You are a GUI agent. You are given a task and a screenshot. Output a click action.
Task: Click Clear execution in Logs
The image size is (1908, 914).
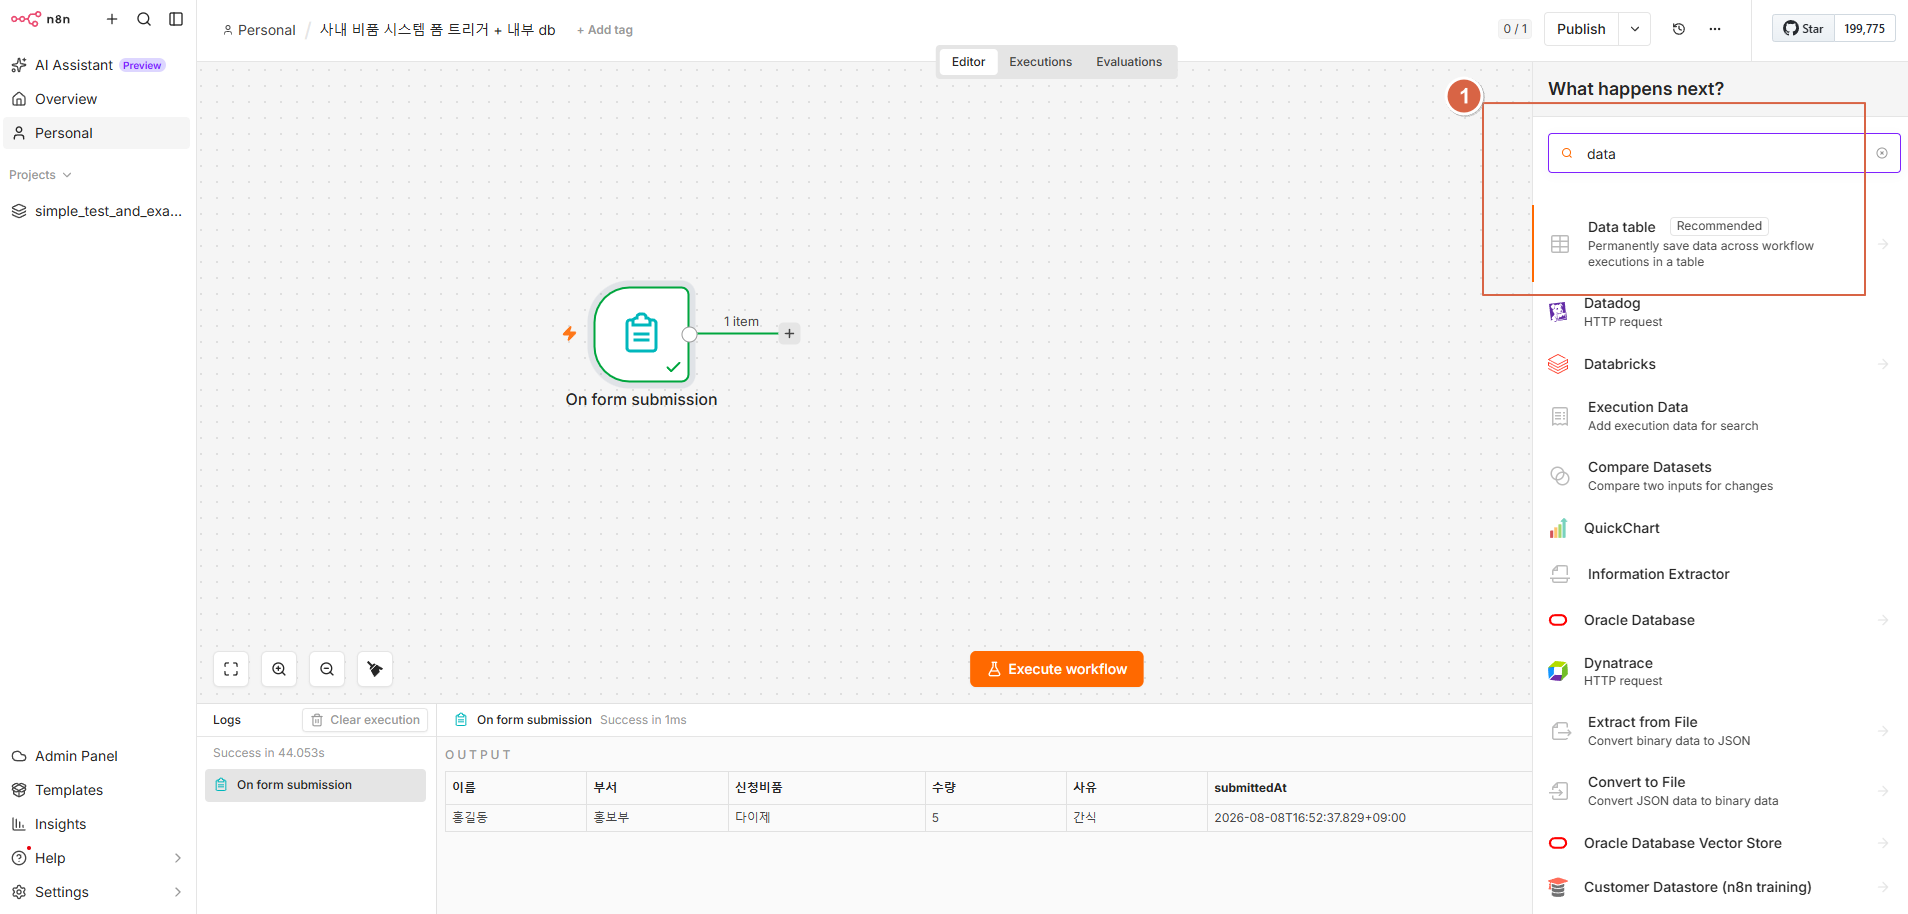[x=365, y=720]
